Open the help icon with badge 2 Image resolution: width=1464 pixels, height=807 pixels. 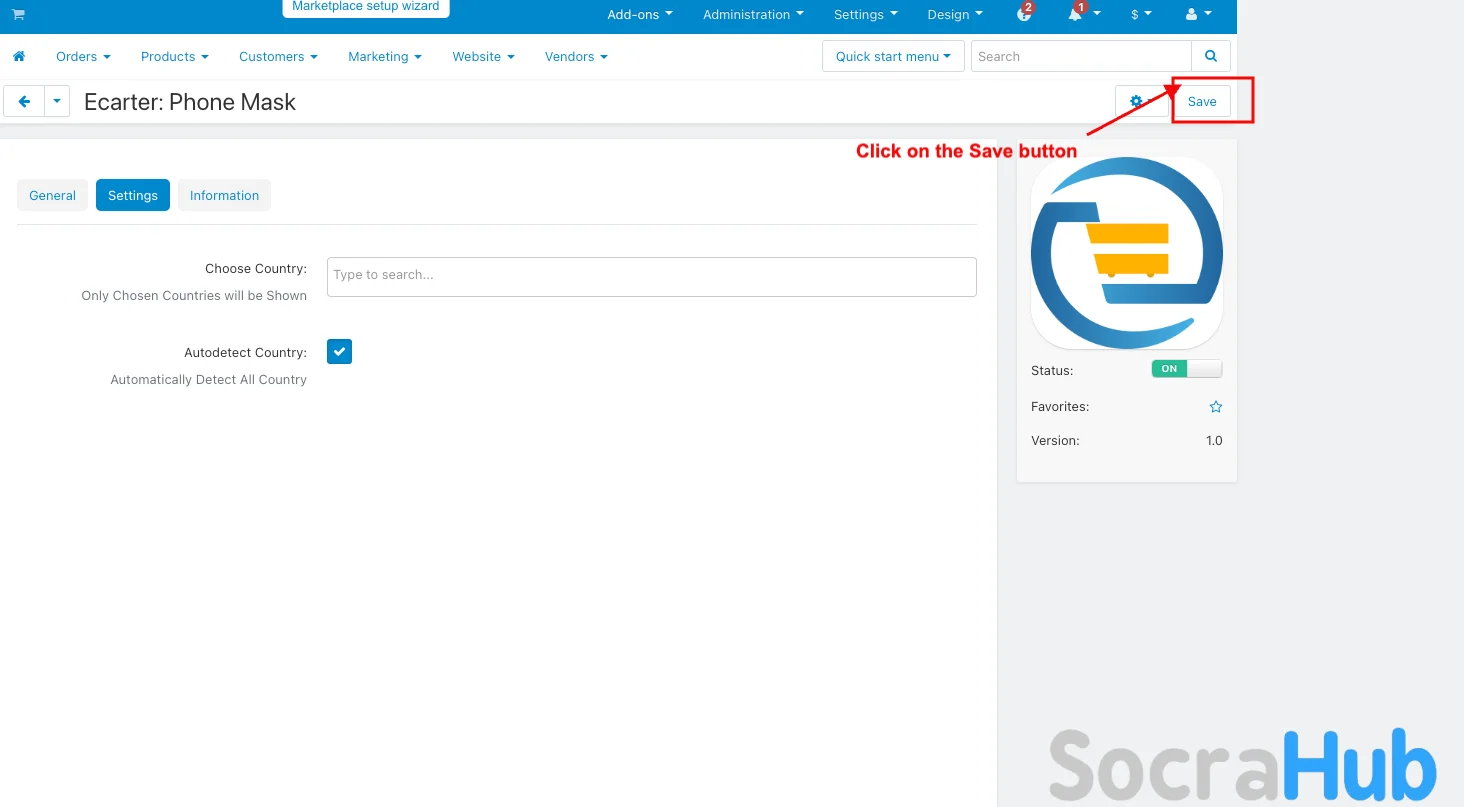pos(1024,14)
